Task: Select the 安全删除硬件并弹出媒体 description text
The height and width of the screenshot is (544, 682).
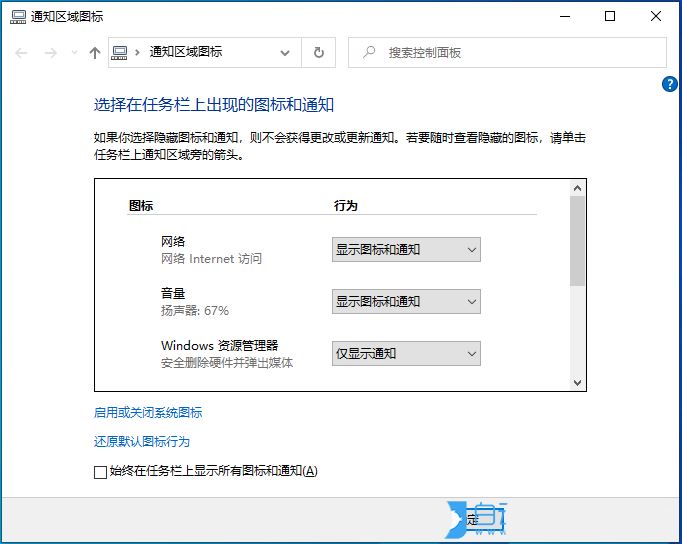Action: pyautogui.click(x=227, y=363)
